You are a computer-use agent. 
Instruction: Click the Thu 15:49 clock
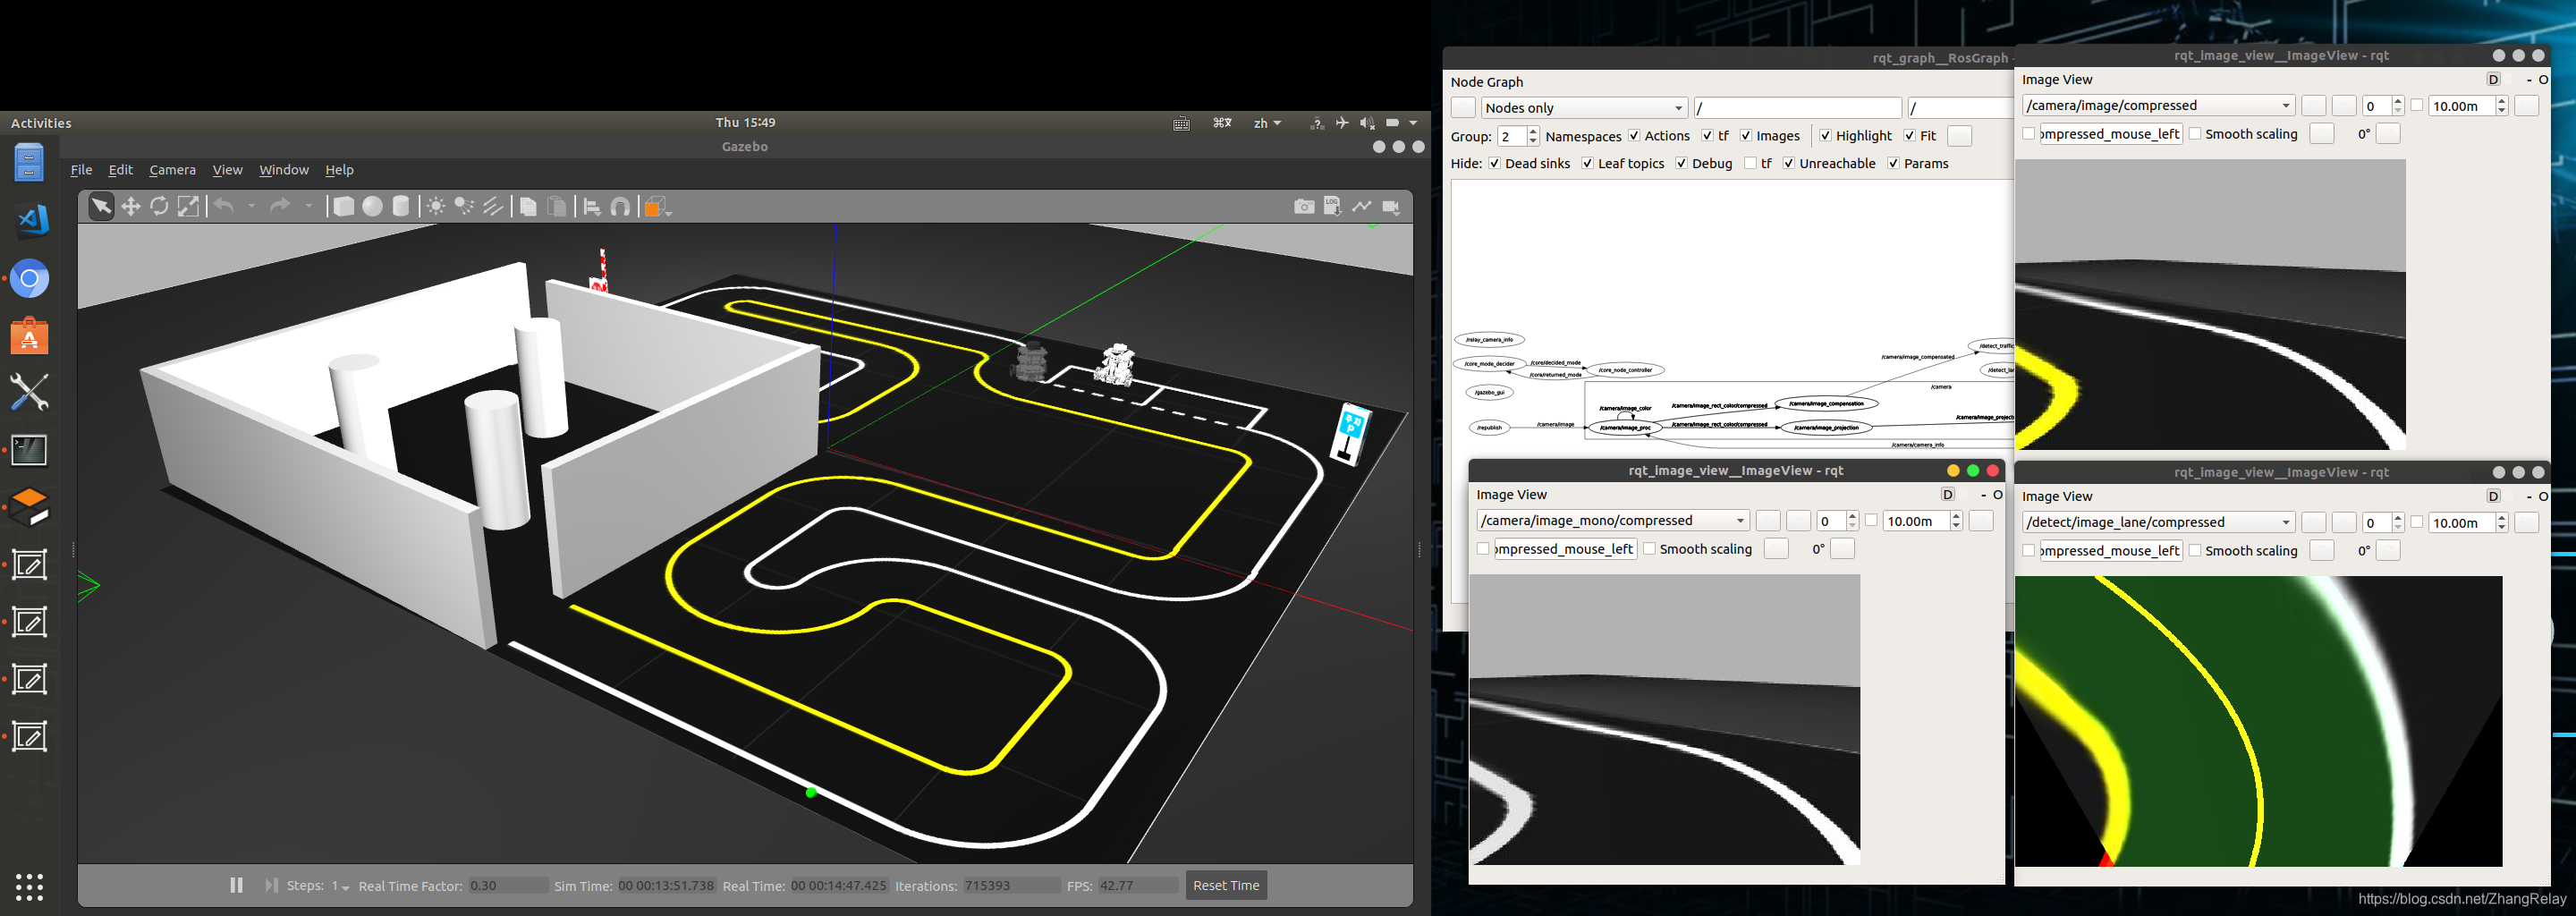click(745, 122)
